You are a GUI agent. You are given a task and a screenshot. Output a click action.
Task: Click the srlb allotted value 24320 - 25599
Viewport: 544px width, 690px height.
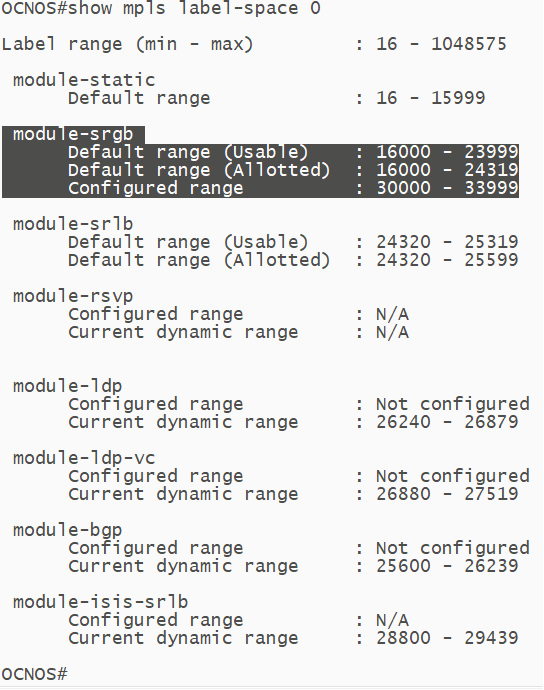tap(447, 260)
